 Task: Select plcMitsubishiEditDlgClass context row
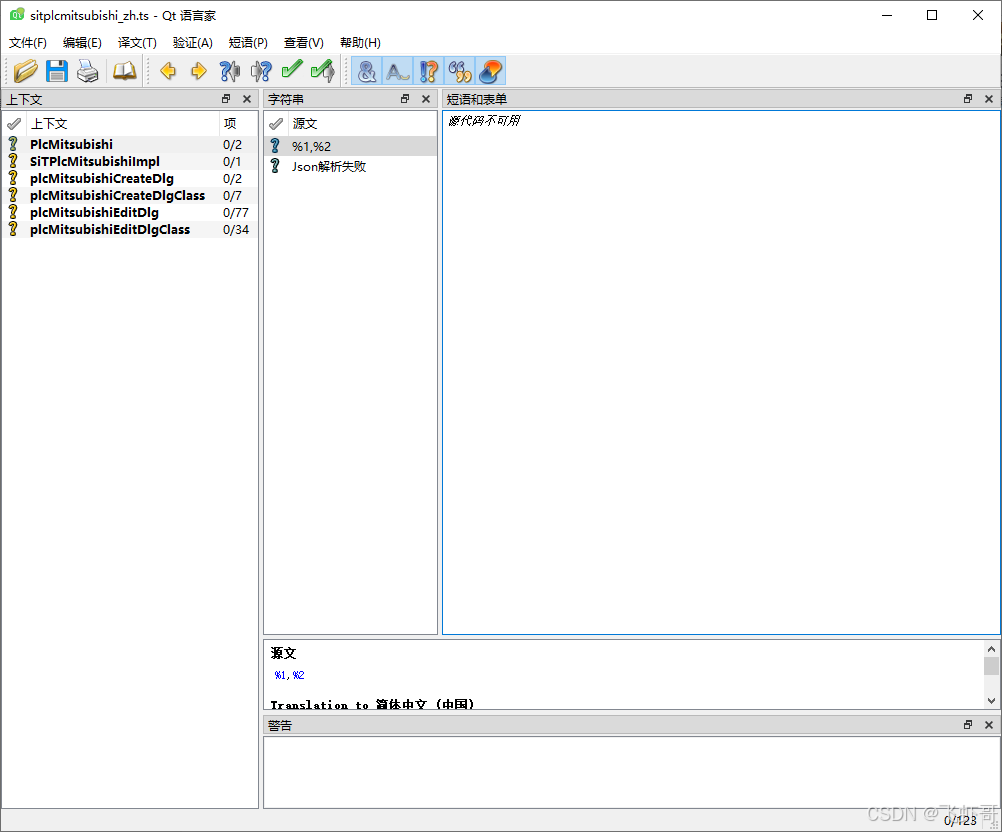(130, 229)
